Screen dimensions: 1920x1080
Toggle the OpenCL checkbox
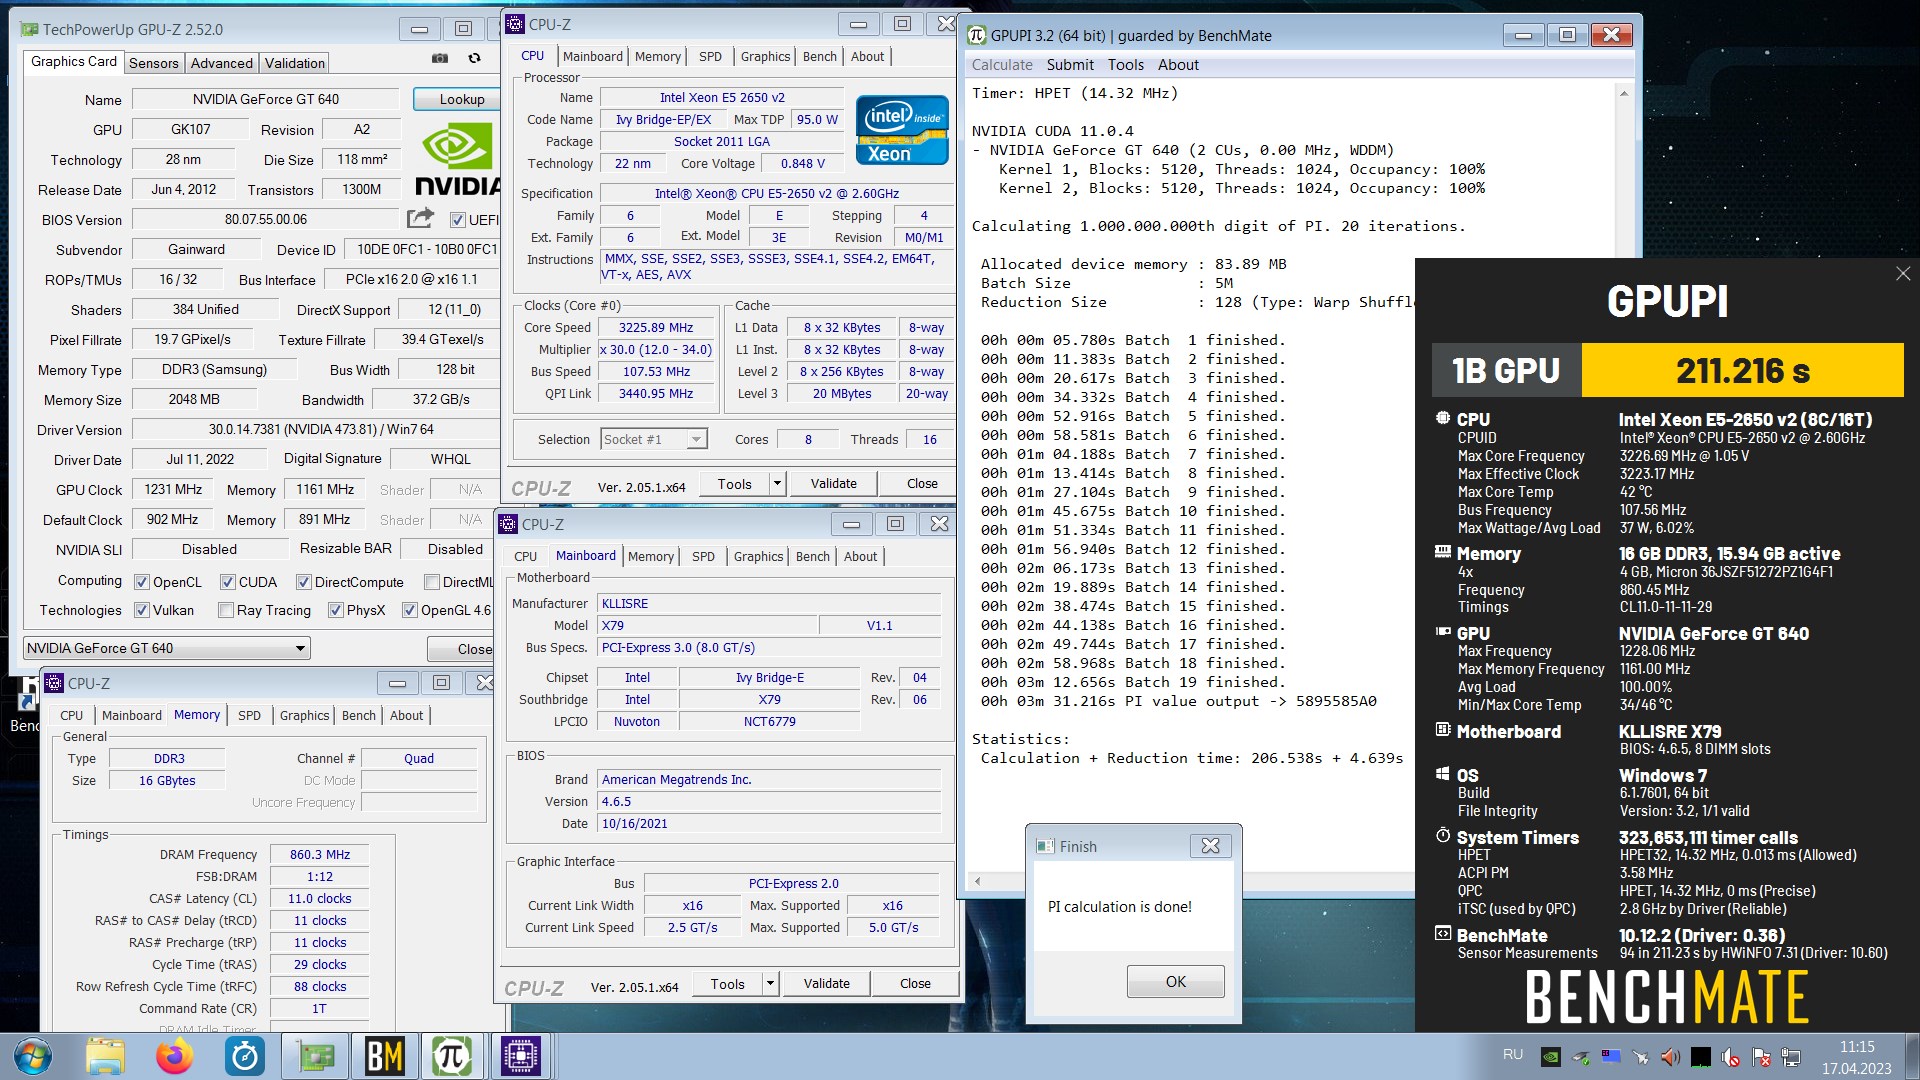tap(142, 582)
